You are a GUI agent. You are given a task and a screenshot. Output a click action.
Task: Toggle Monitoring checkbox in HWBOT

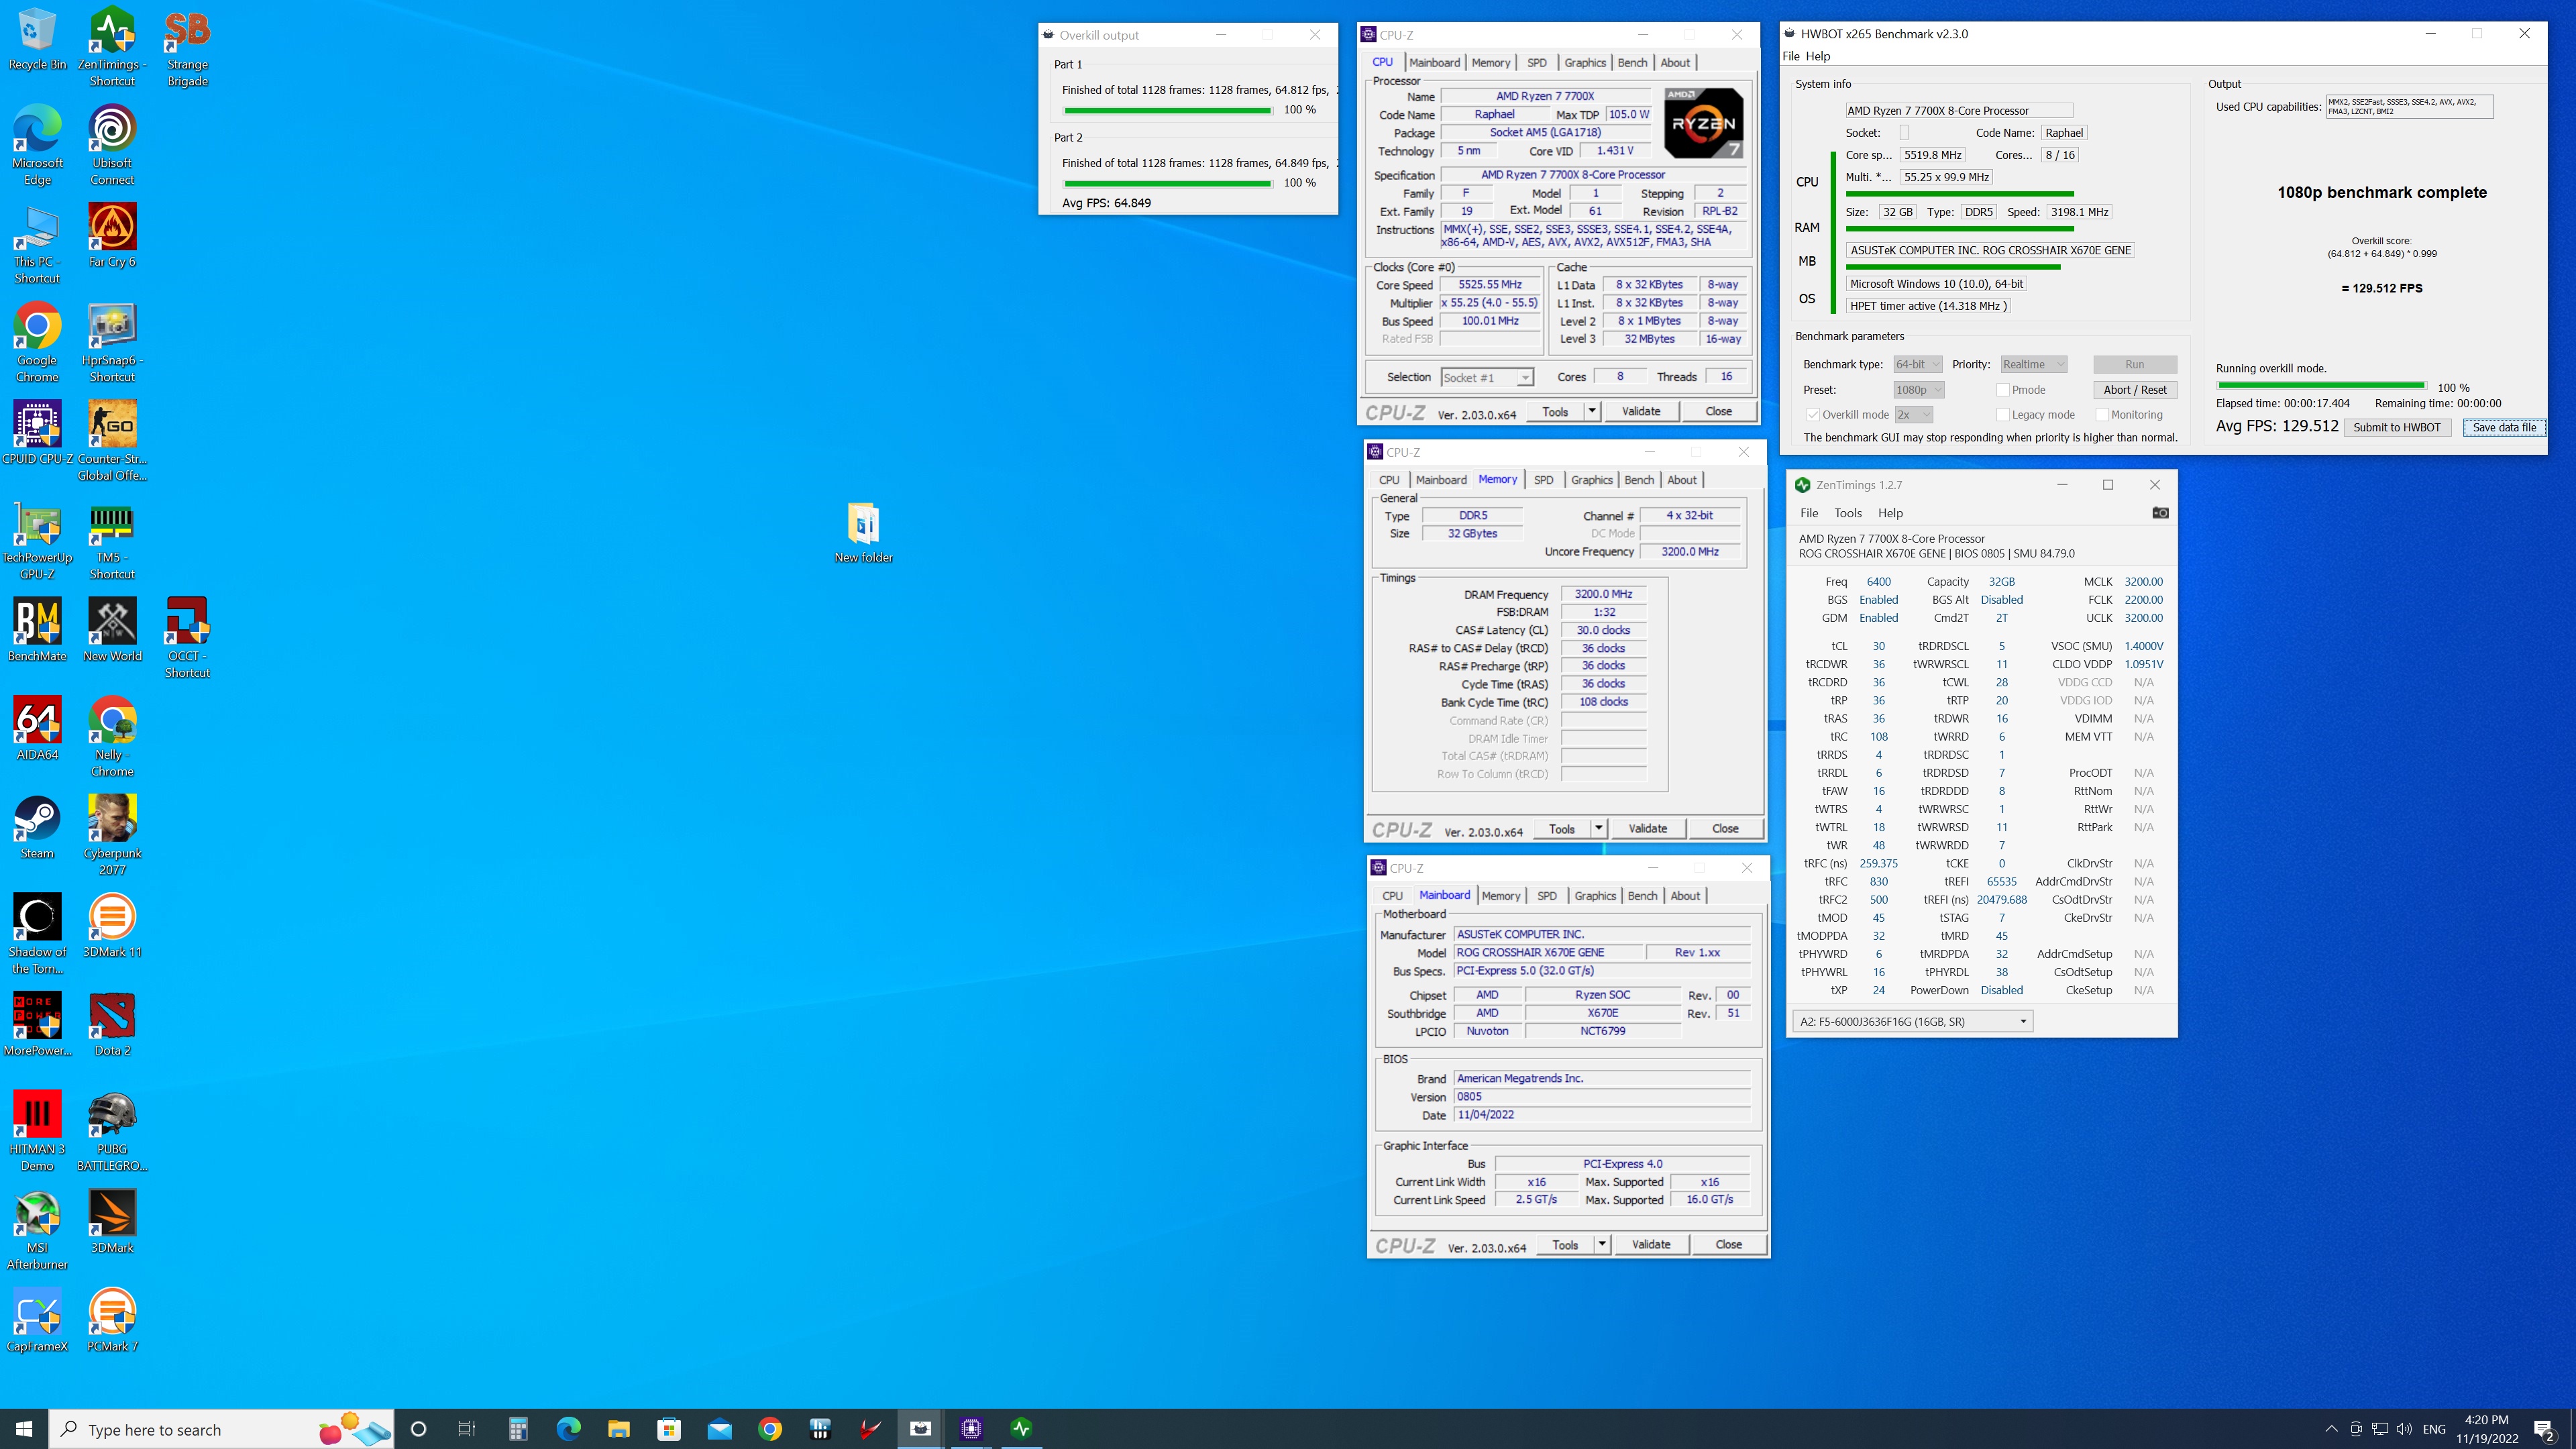[2102, 415]
